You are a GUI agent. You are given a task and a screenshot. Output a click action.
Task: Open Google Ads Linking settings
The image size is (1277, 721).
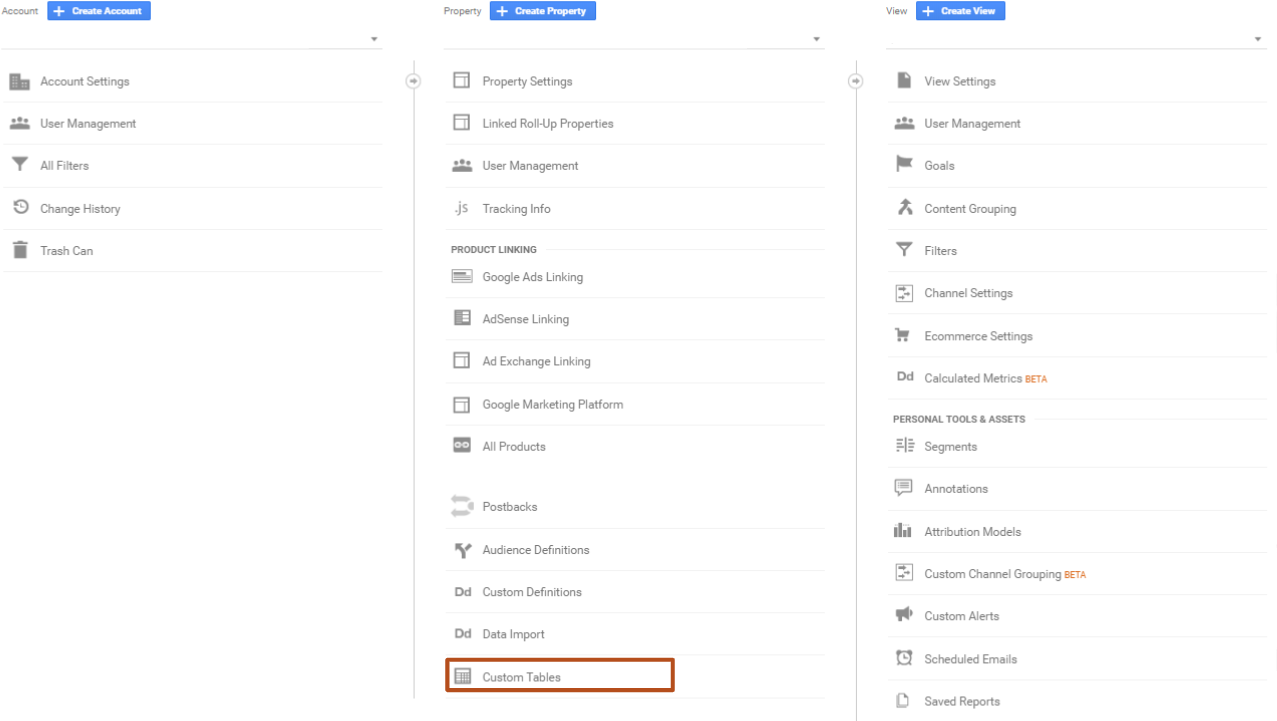[x=532, y=277]
